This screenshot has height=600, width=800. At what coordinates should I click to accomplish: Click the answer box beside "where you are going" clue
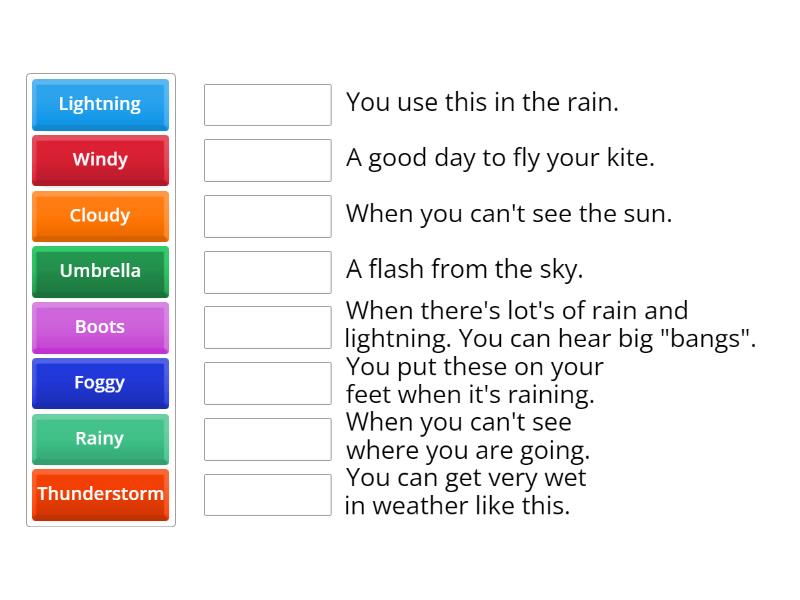pos(267,437)
